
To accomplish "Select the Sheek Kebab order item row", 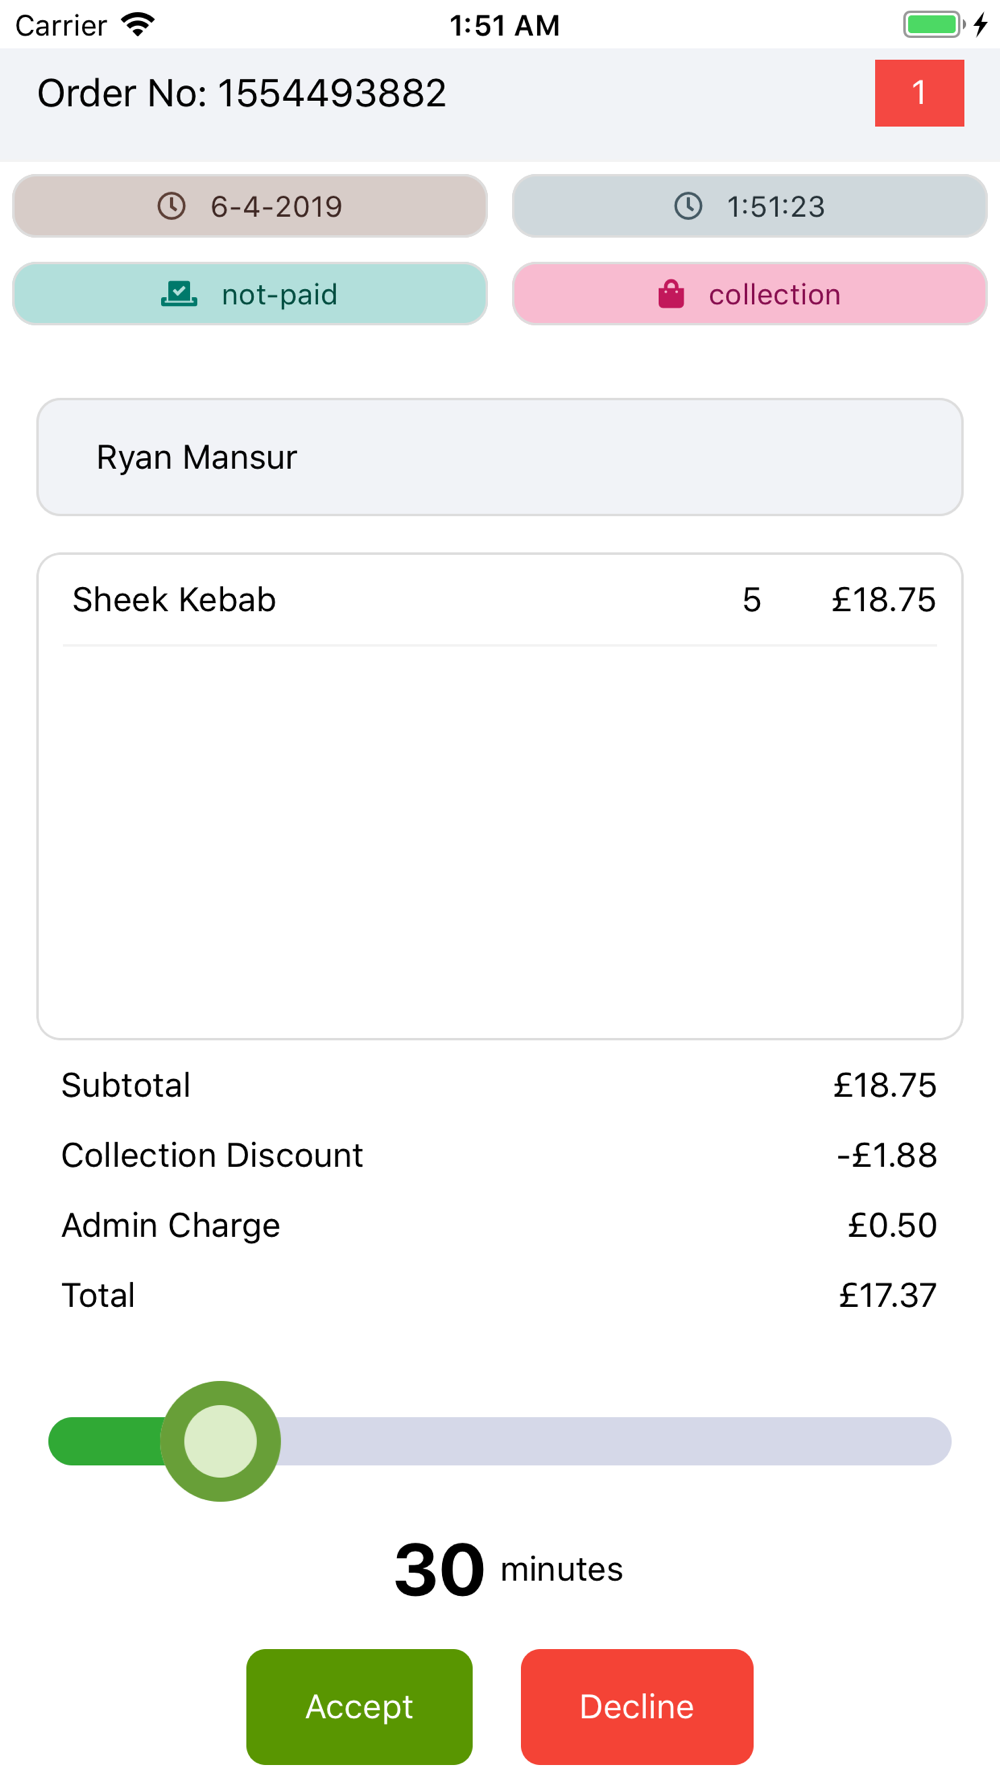I will click(499, 600).
